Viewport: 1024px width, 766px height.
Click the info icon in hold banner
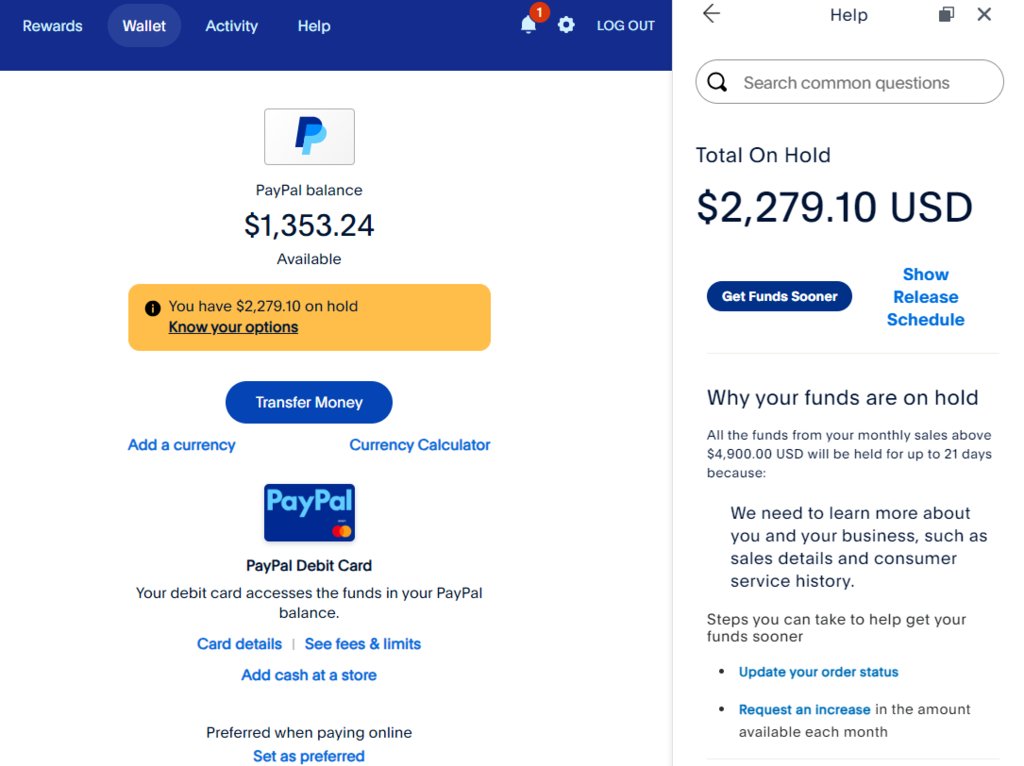(153, 308)
